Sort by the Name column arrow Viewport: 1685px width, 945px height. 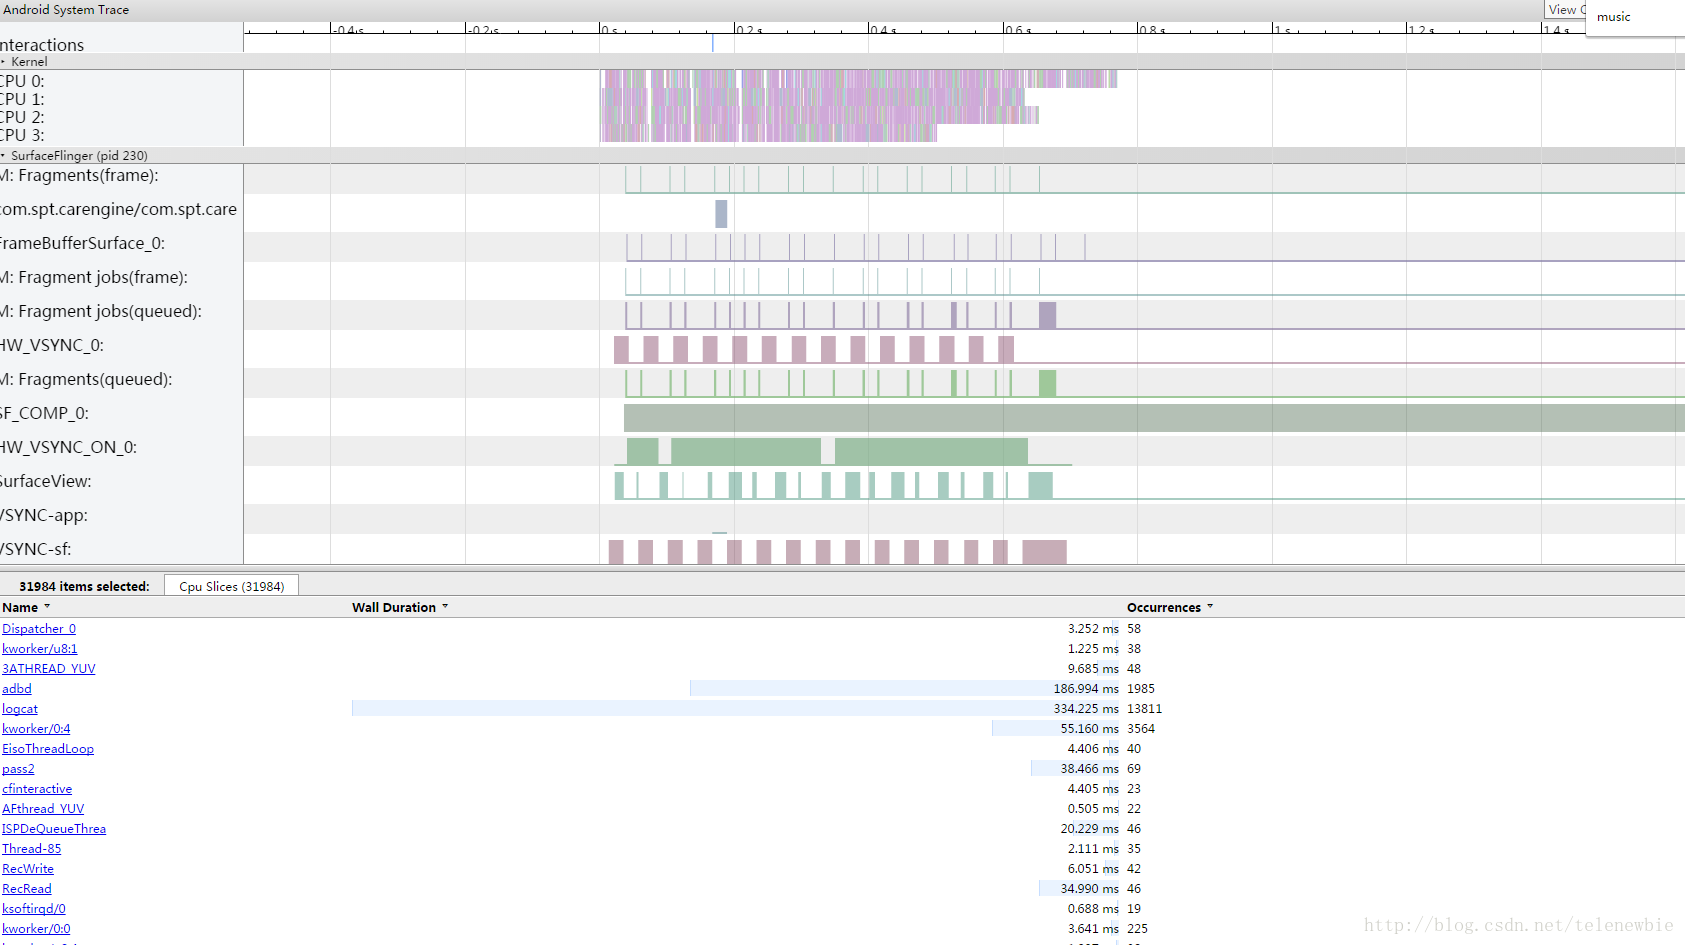pos(47,607)
